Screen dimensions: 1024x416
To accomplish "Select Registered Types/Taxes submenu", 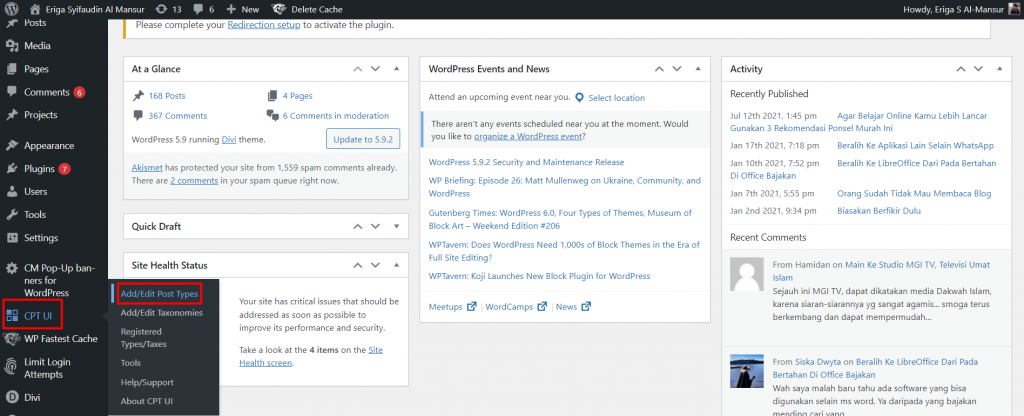I will point(144,338).
